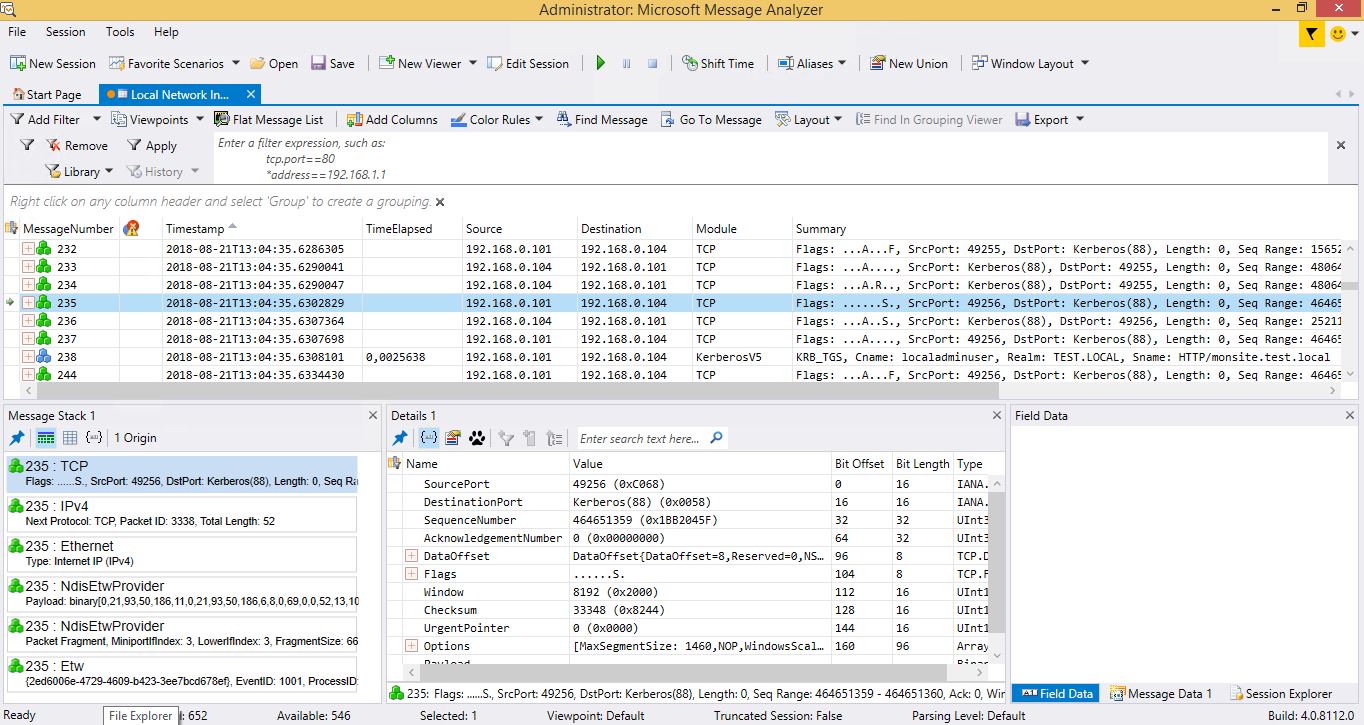Open the Session menu
1364x725 pixels.
pos(65,32)
